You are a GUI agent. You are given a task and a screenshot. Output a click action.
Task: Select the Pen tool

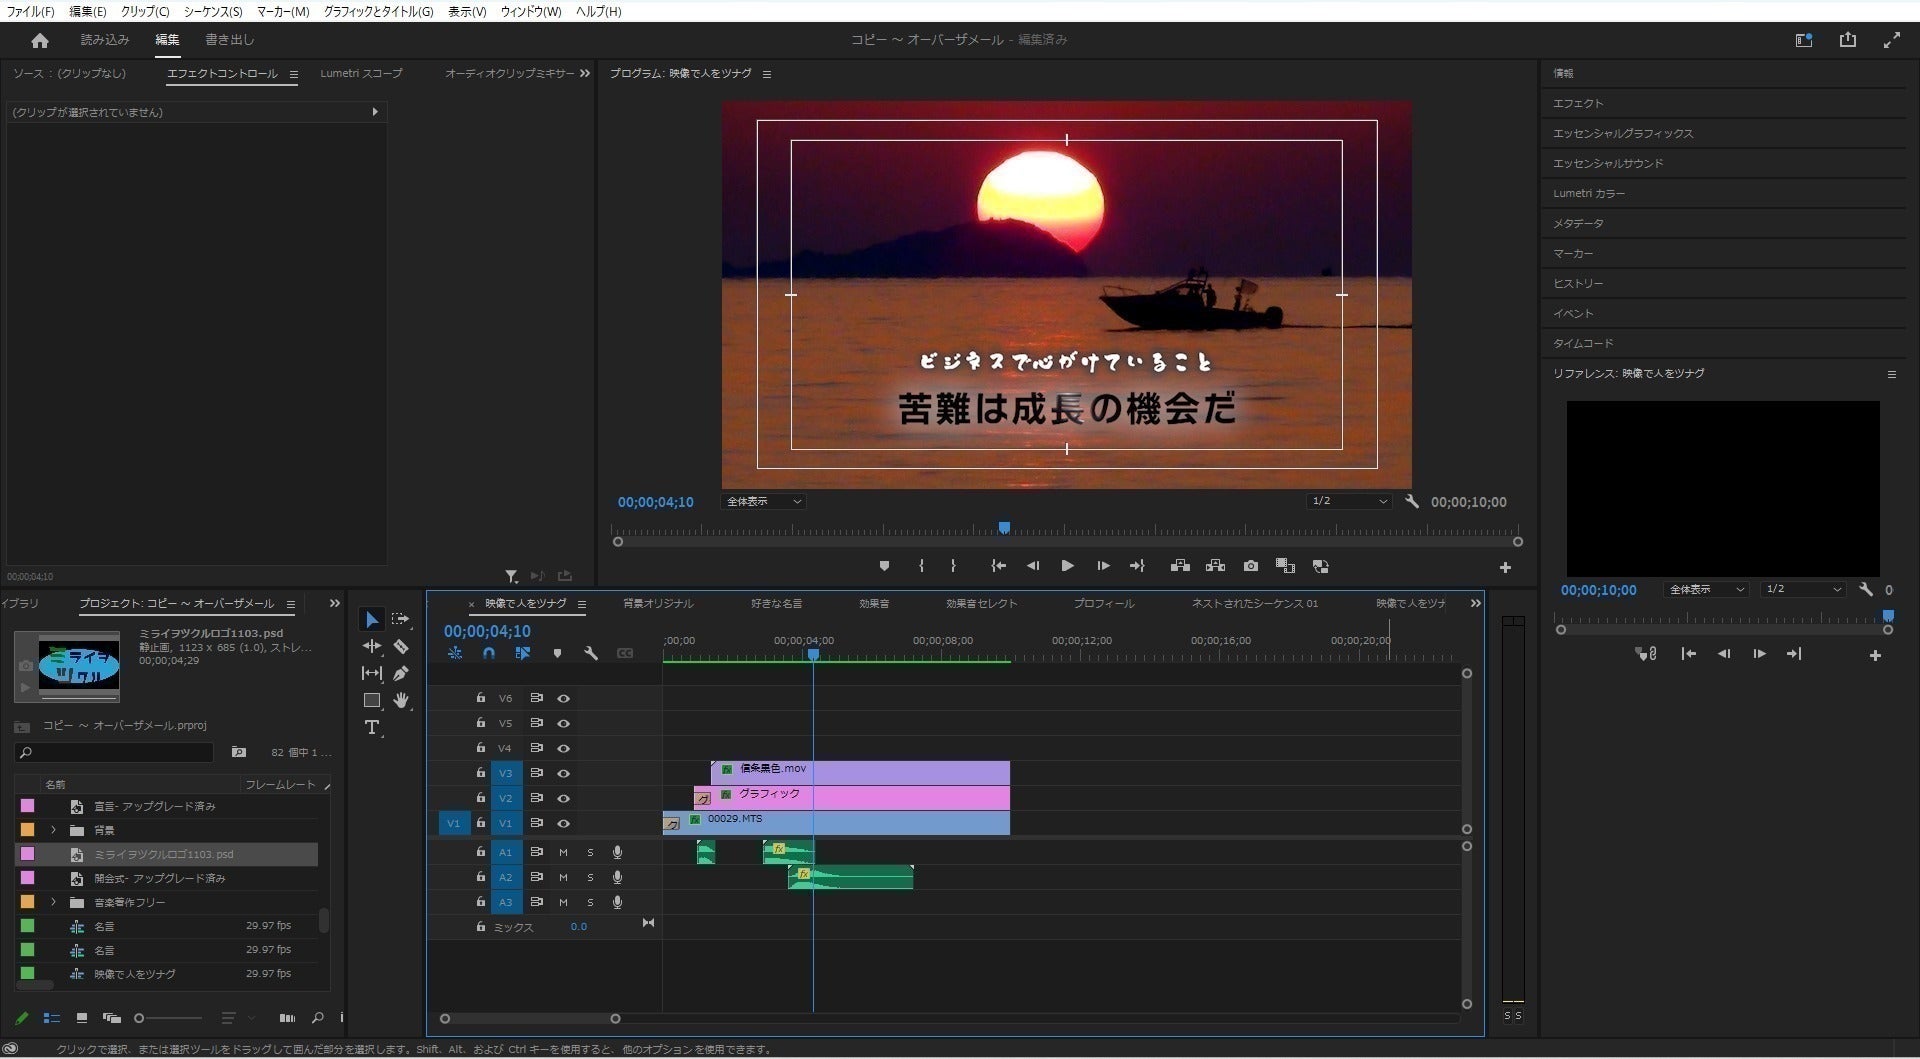pos(401,673)
